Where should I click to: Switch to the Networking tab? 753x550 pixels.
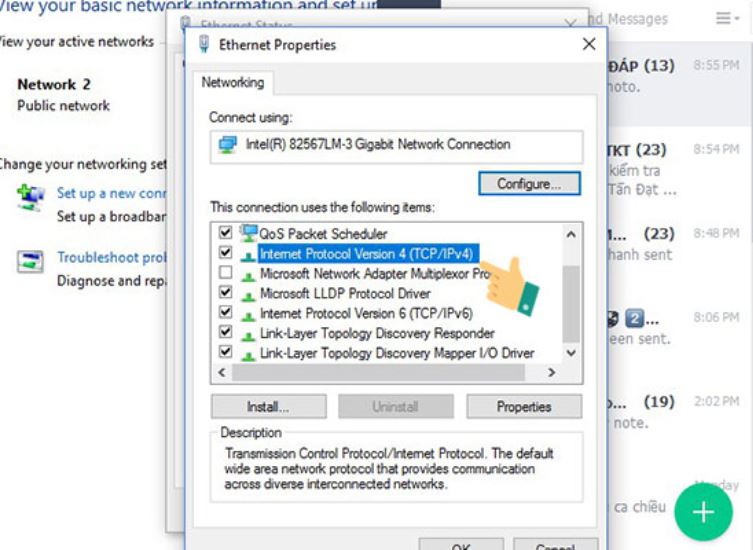pos(233,83)
